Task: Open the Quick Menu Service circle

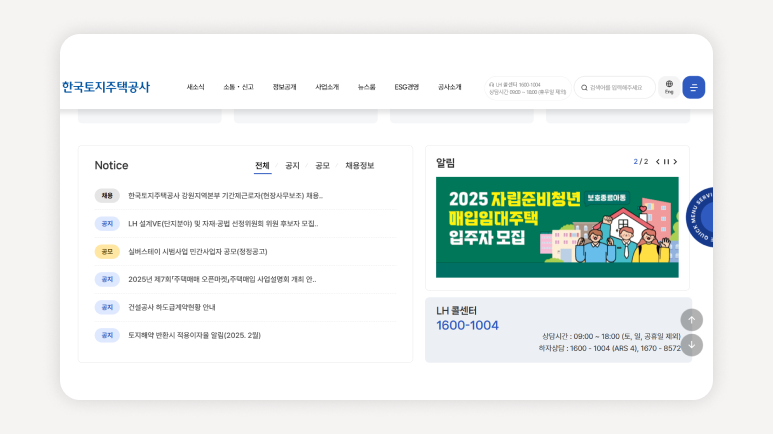Action: (700, 217)
